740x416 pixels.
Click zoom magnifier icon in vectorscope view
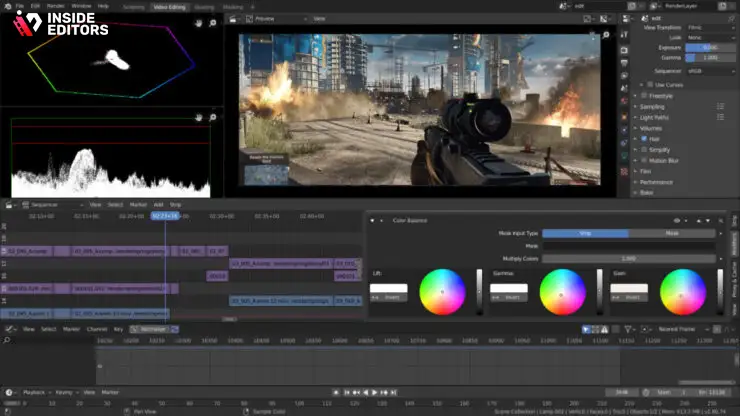click(213, 23)
